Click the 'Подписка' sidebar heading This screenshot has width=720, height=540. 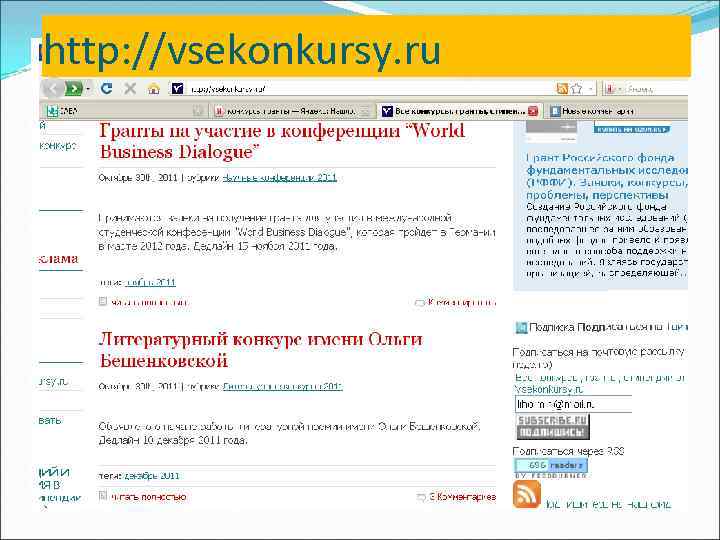click(552, 327)
